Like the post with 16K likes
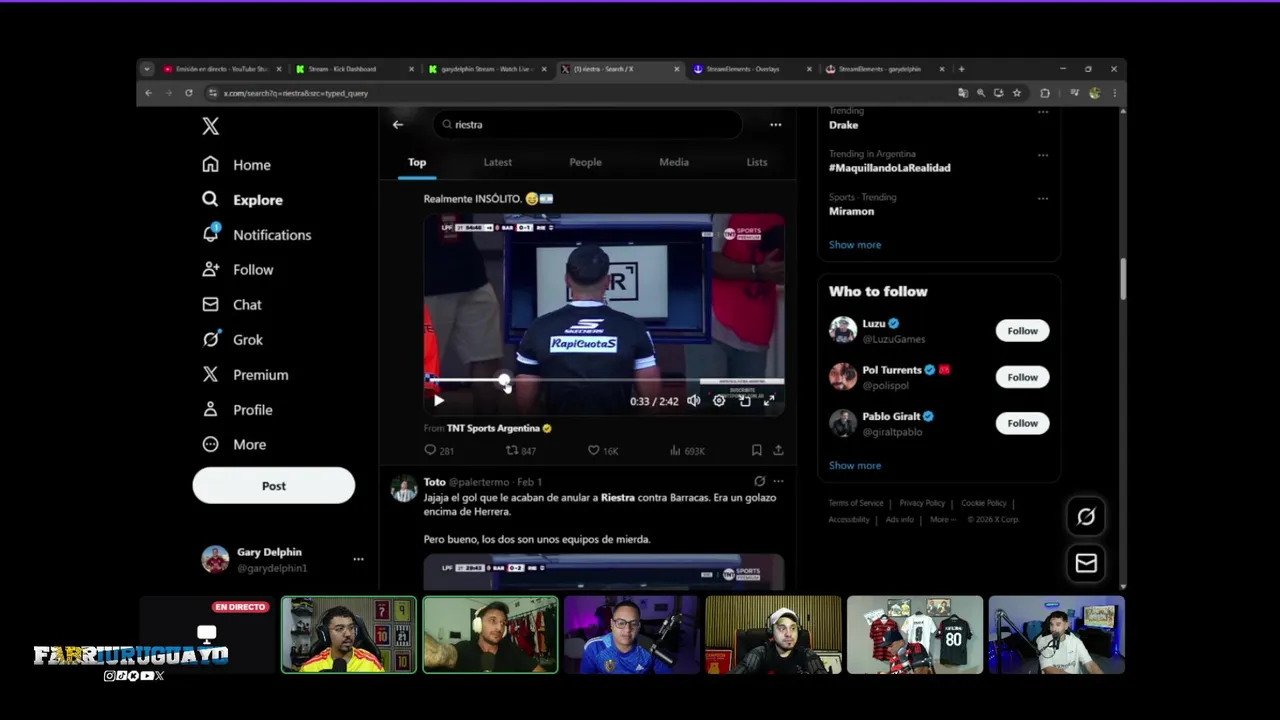1280x720 pixels. click(x=603, y=451)
